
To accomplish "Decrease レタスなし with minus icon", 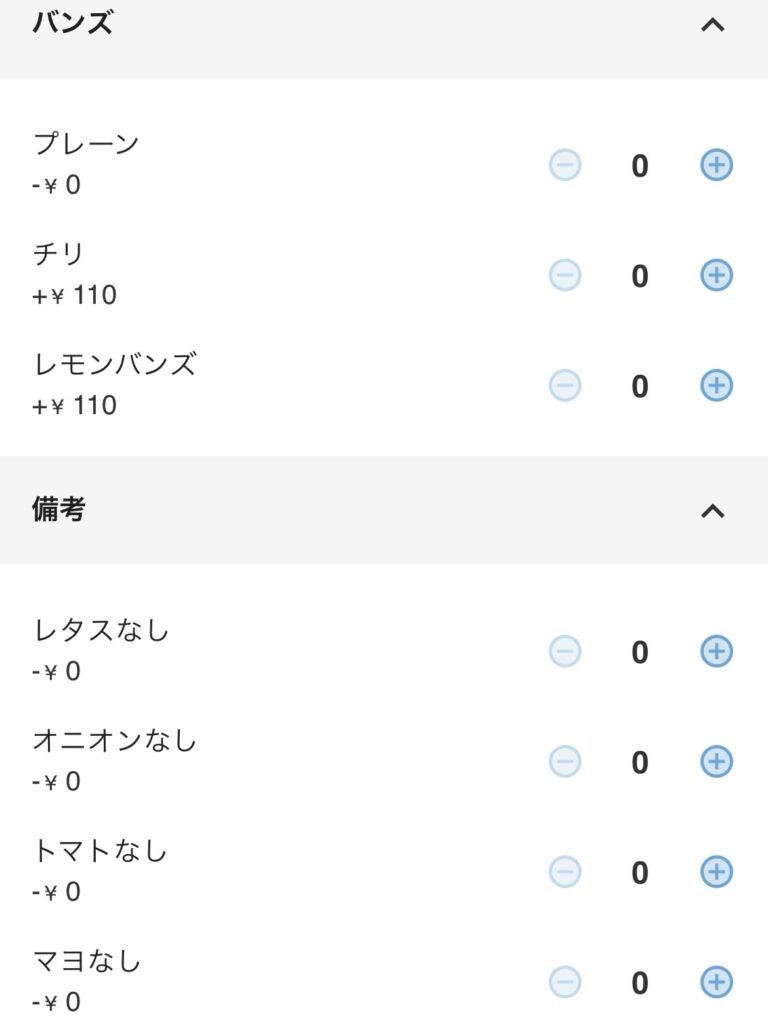I will click(x=565, y=652).
